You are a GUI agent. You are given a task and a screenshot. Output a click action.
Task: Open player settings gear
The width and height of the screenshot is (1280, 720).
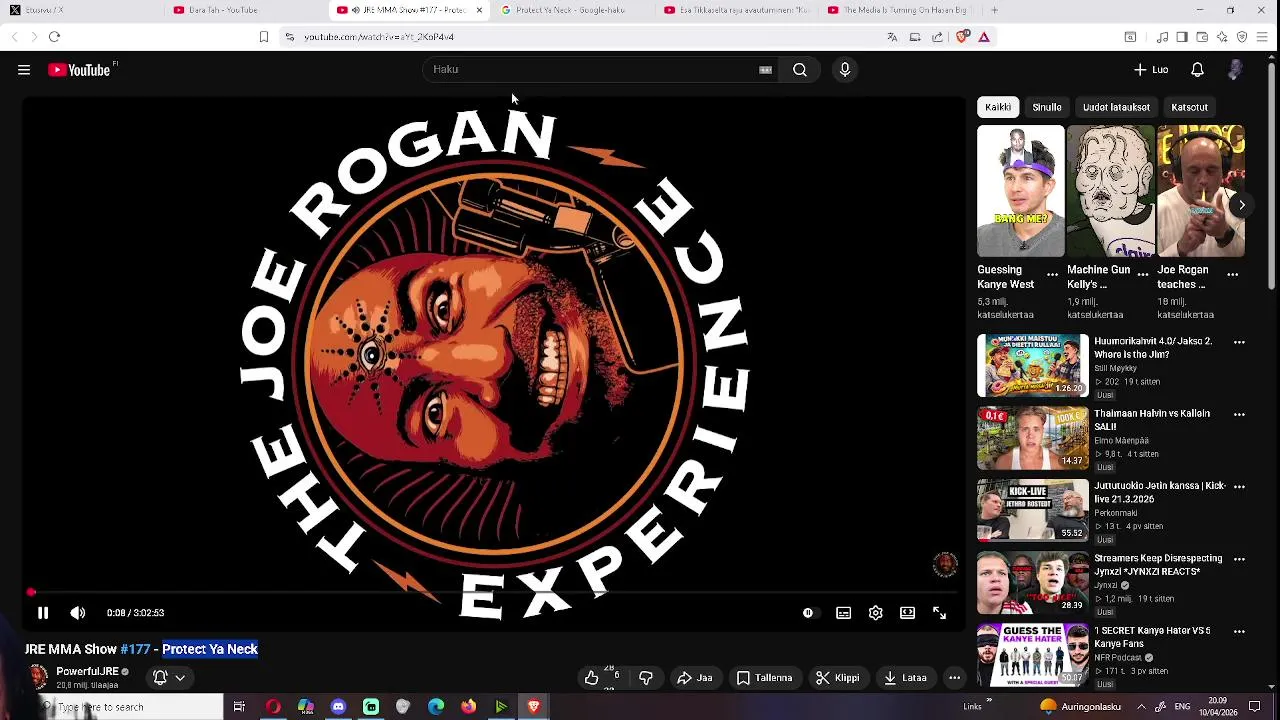click(x=876, y=613)
